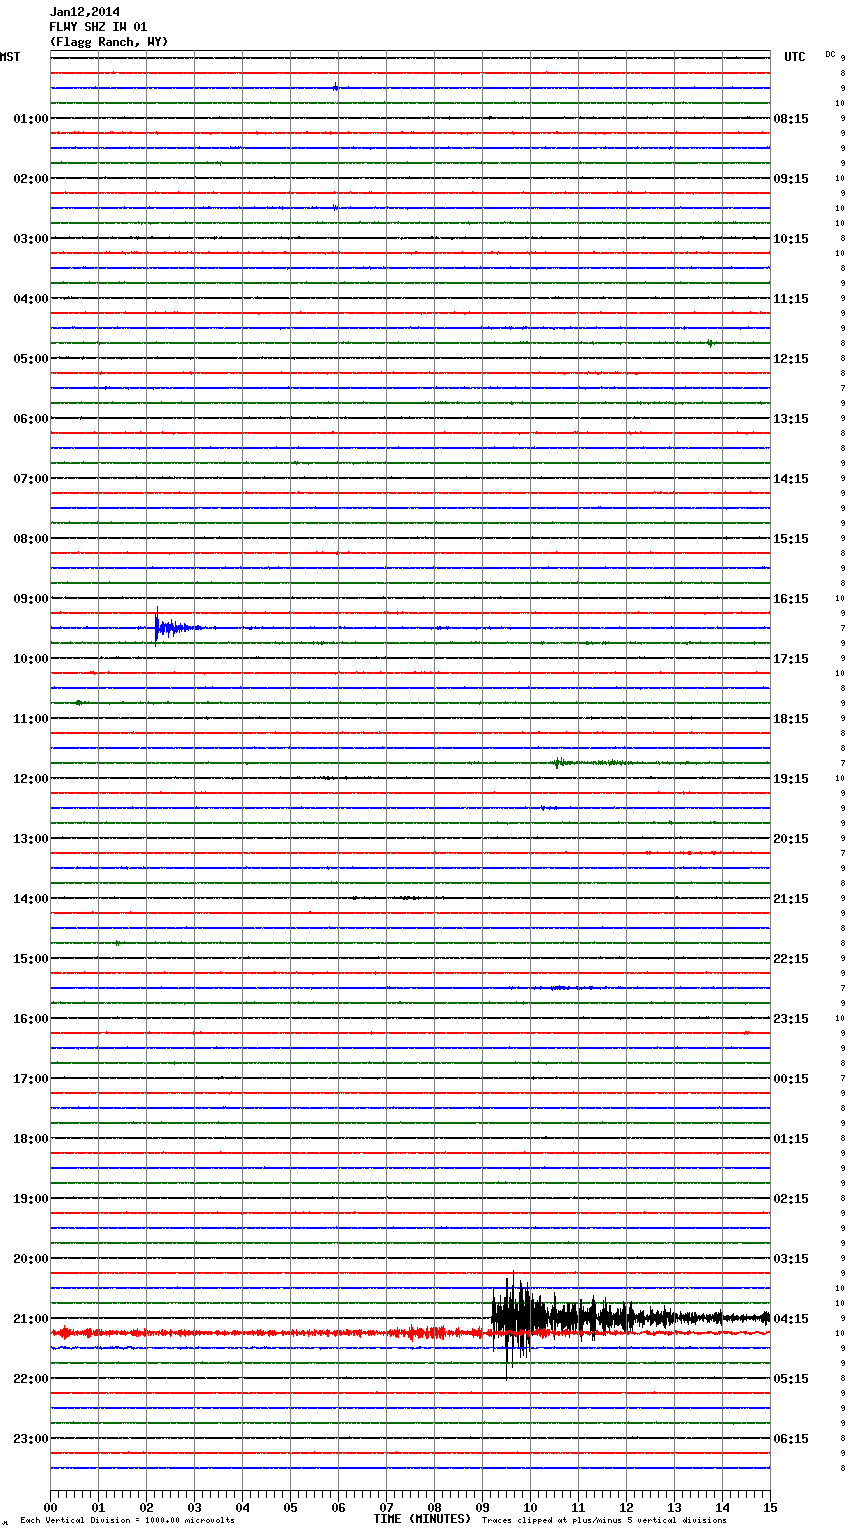Click the '03:00' MST time label
Screen dimensions: 850x1534
(x=31, y=239)
